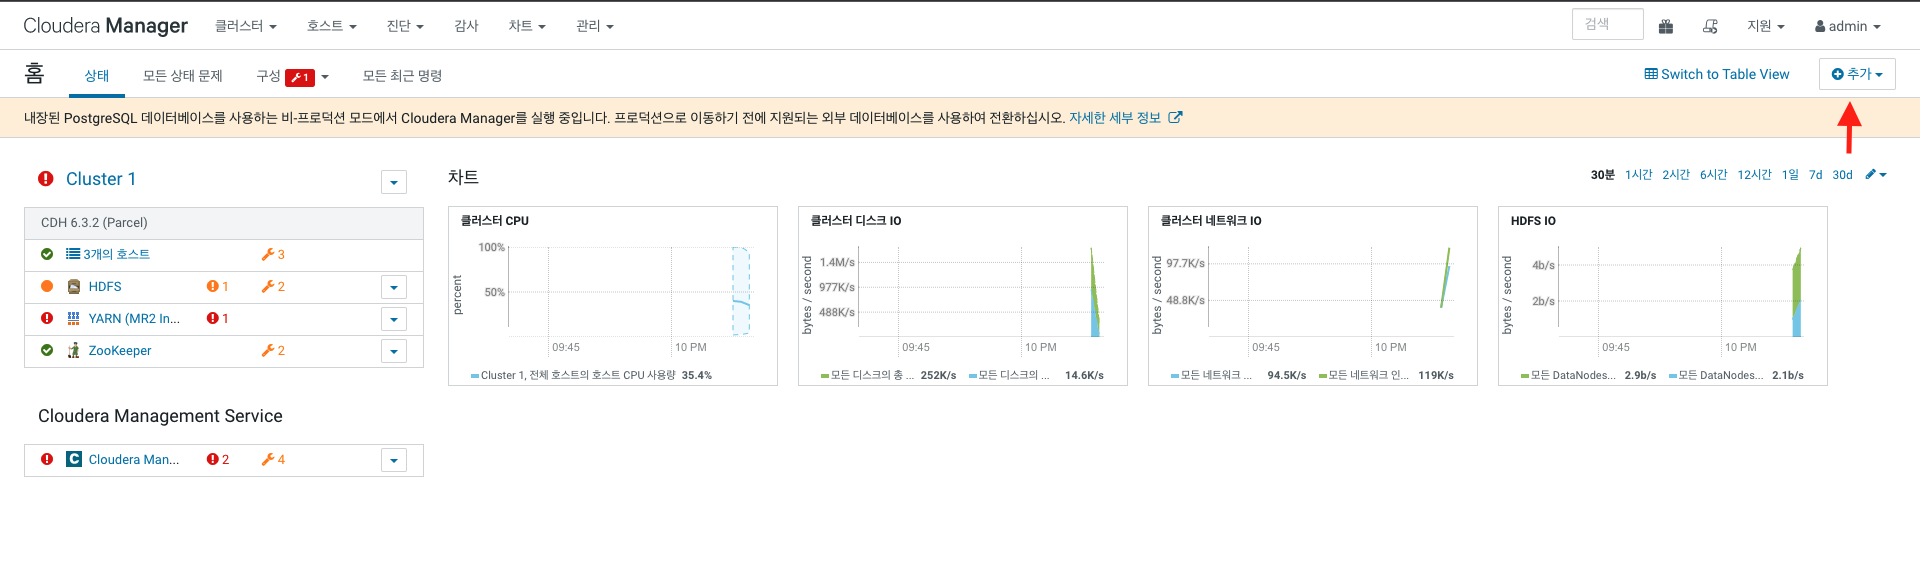Click hosts configuration wrench with 3

click(273, 255)
